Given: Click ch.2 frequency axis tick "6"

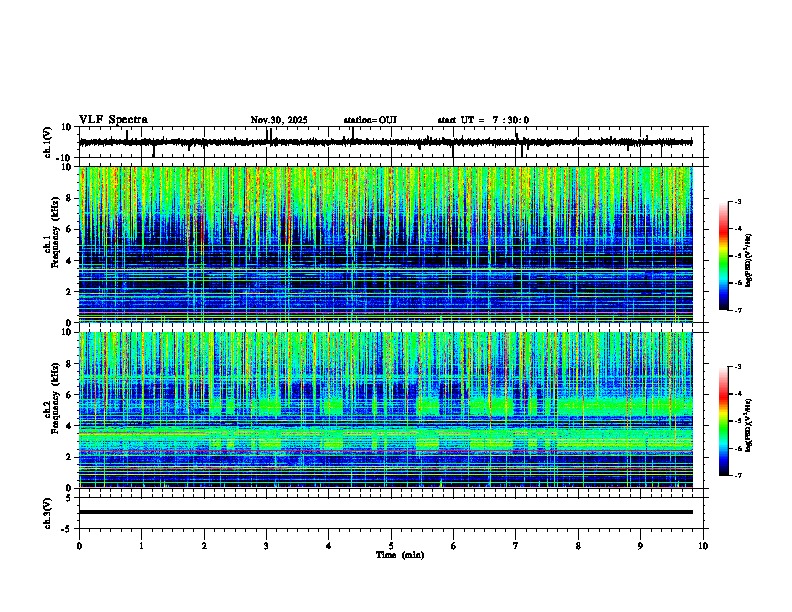Looking at the screenshot, I should [x=69, y=395].
